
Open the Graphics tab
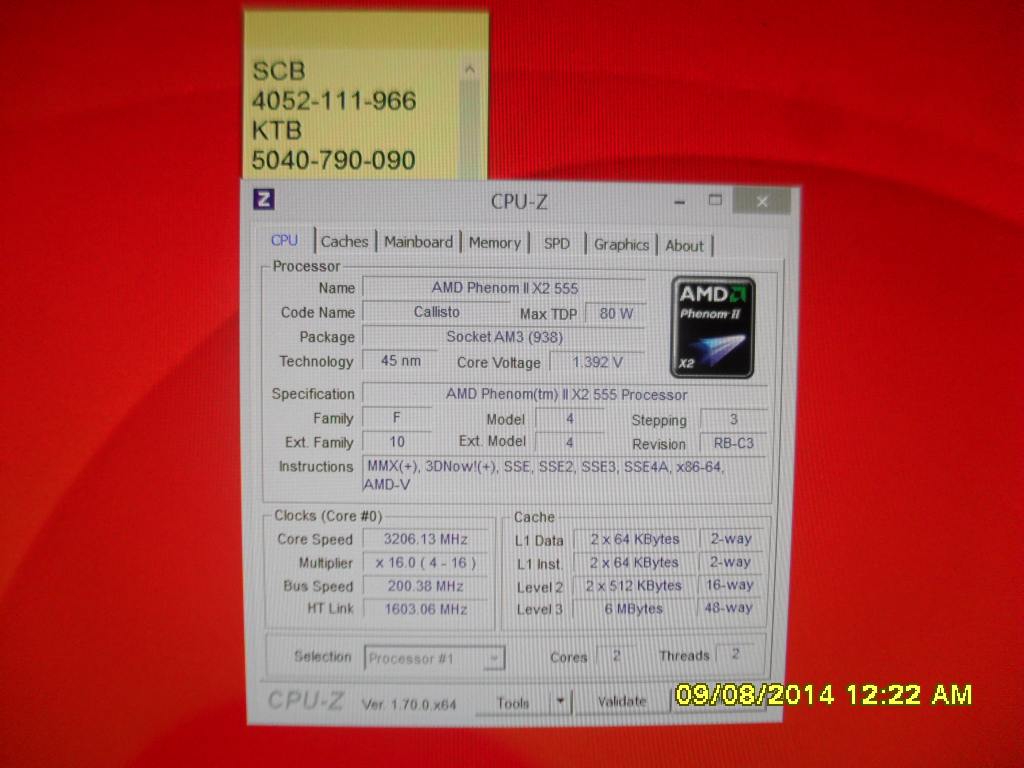click(x=621, y=244)
